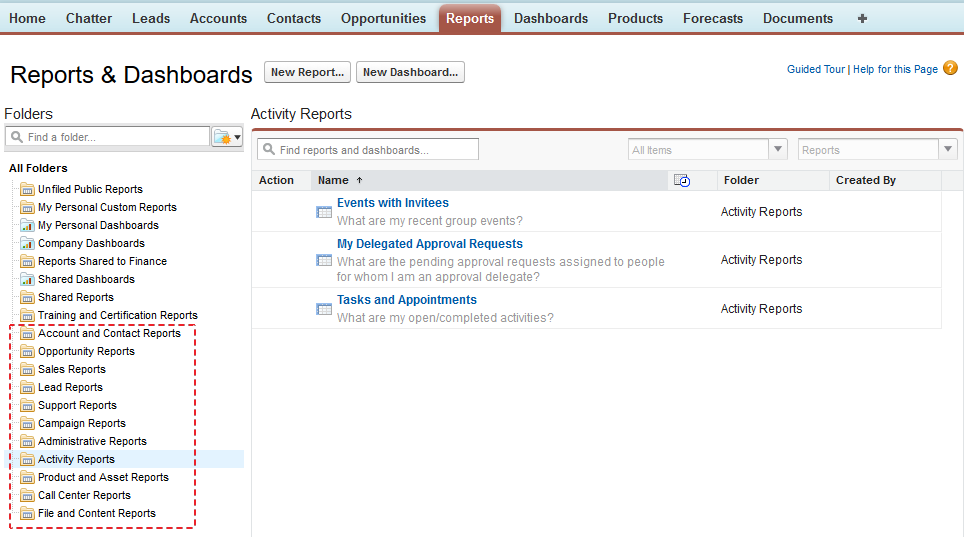Select the Sales Reports folder label
This screenshot has height=537, width=964.
pyautogui.click(x=72, y=369)
